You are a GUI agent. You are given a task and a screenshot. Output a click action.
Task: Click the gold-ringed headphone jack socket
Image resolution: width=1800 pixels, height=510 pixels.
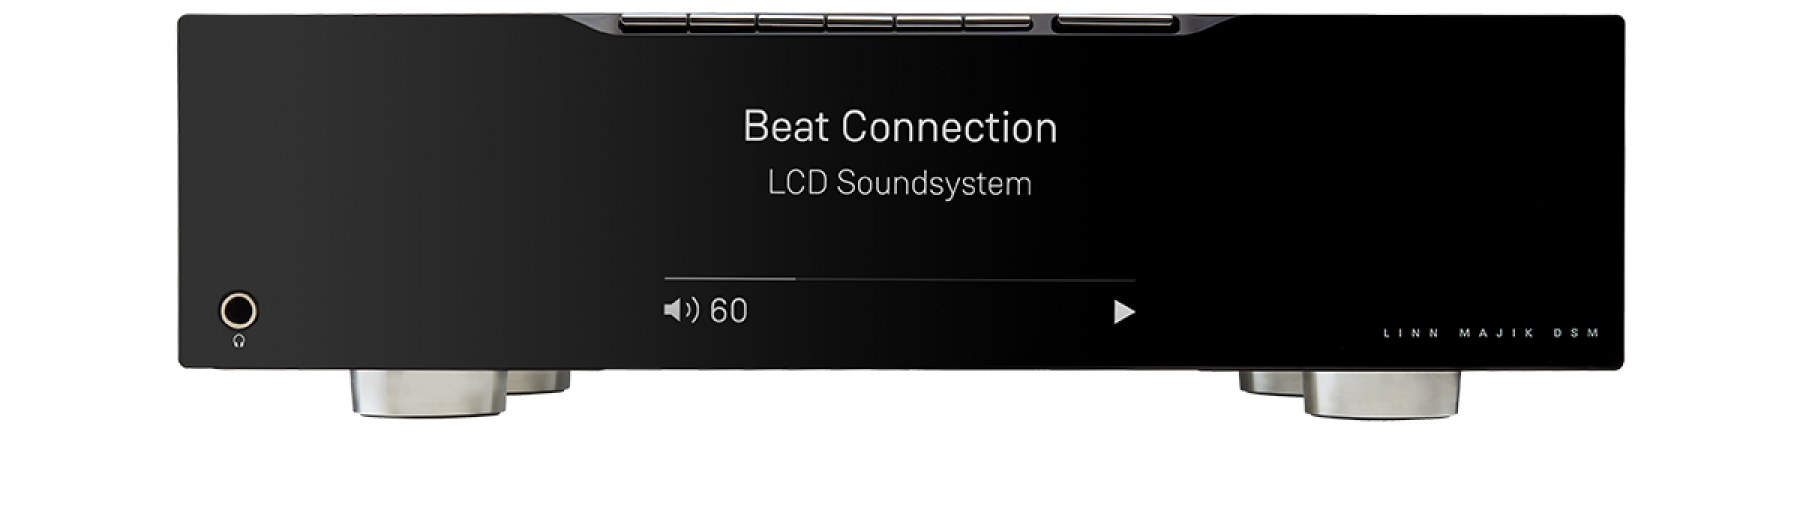point(238,310)
